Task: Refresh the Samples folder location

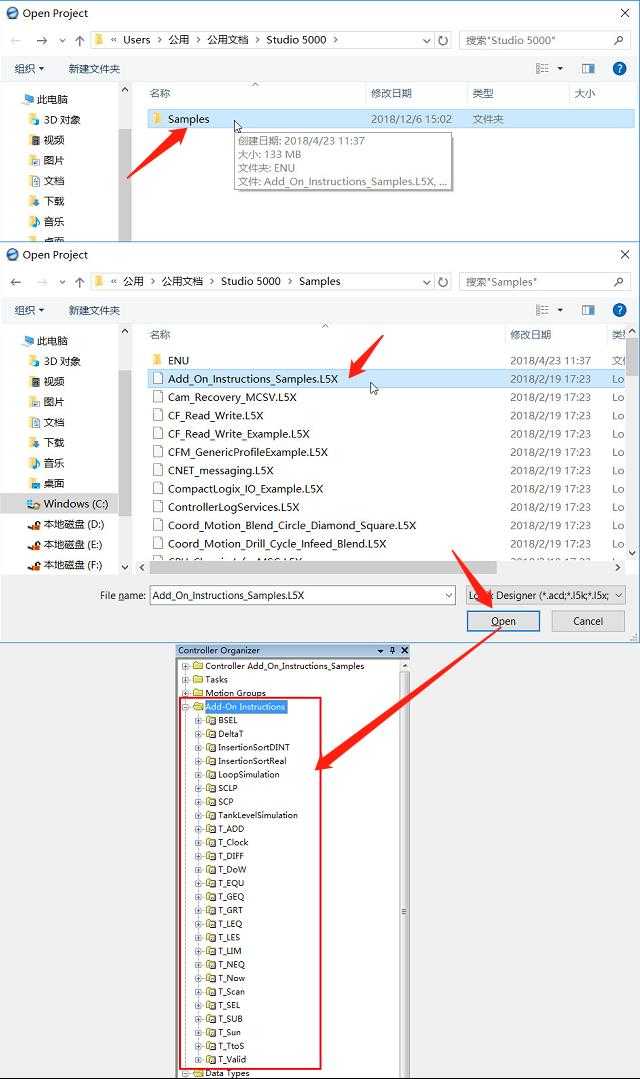Action: 443,282
